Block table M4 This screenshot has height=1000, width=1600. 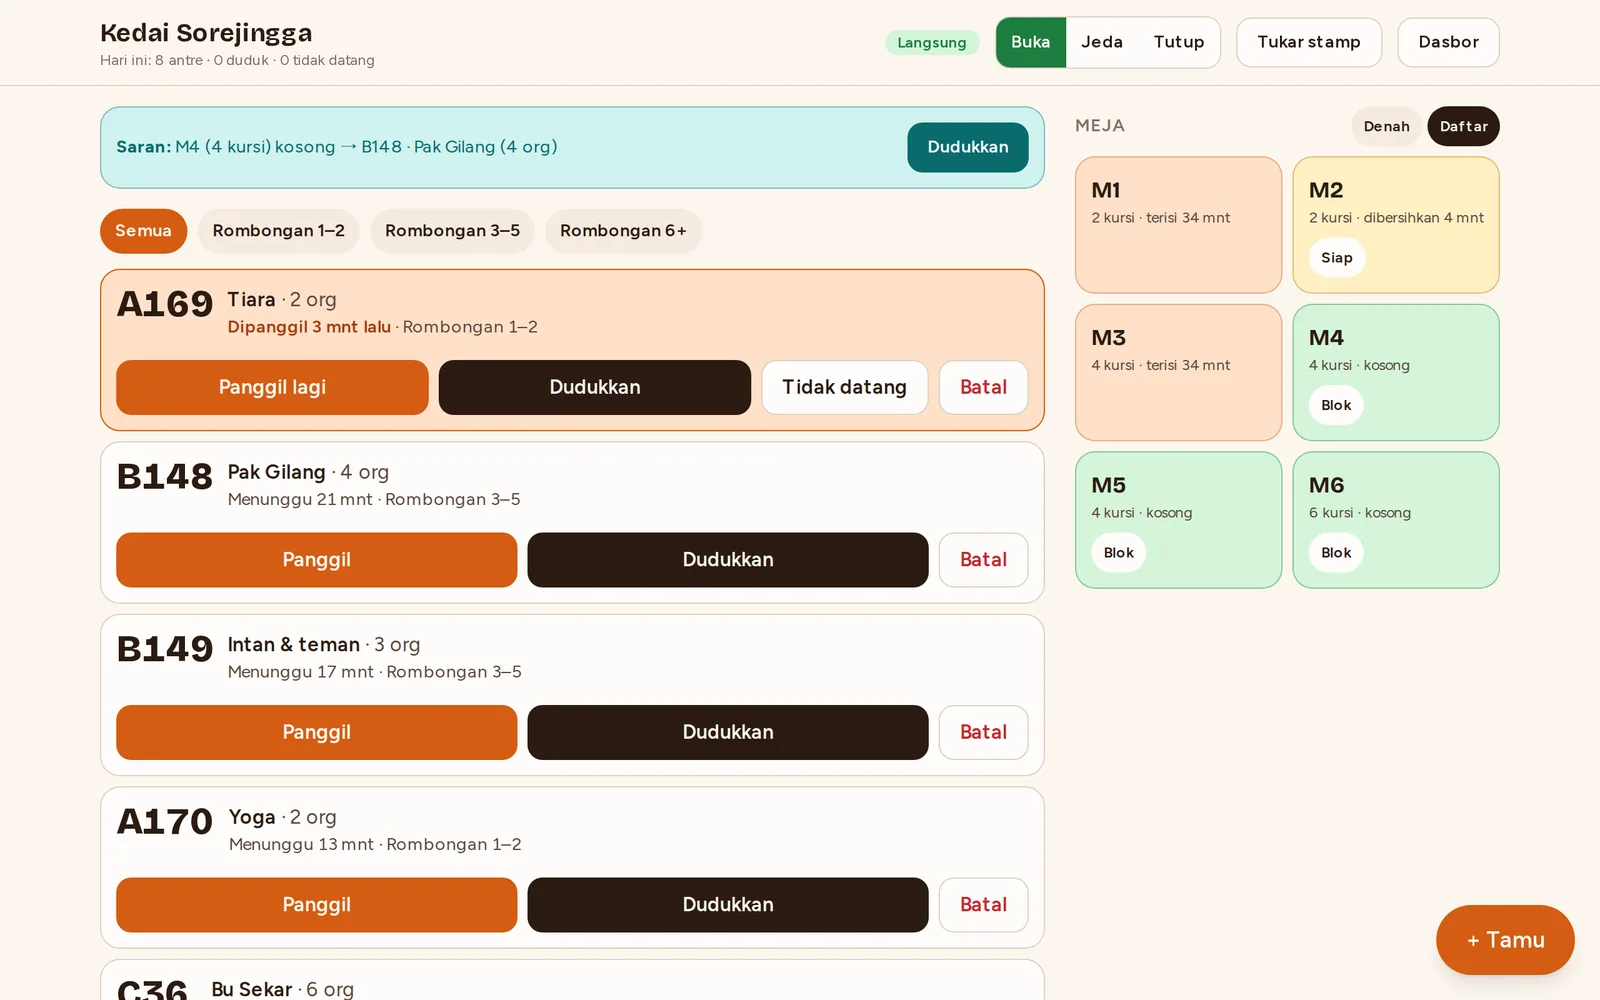tap(1336, 405)
